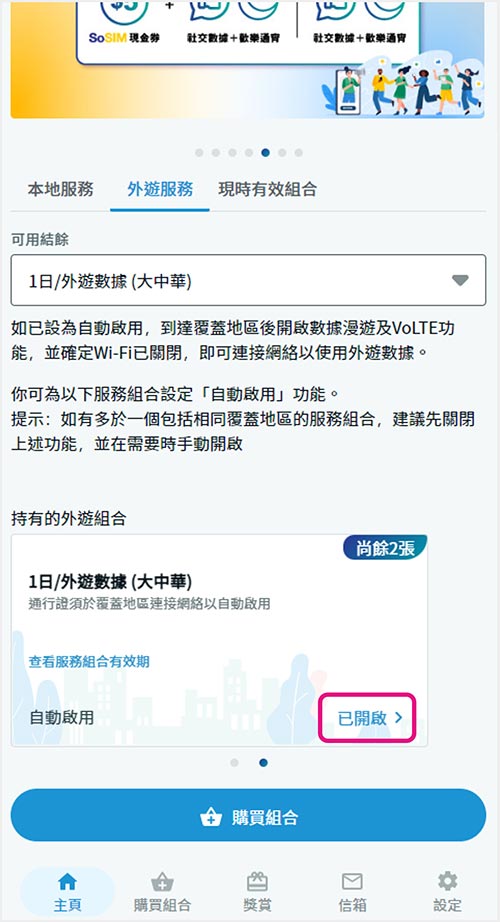This screenshot has width=500, height=923.
Task: Click the chevron next to 已開啟
Action: (x=398, y=718)
